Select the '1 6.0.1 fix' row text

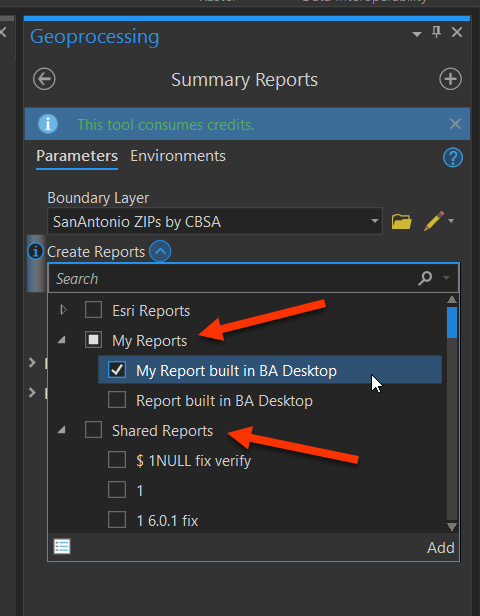point(167,521)
